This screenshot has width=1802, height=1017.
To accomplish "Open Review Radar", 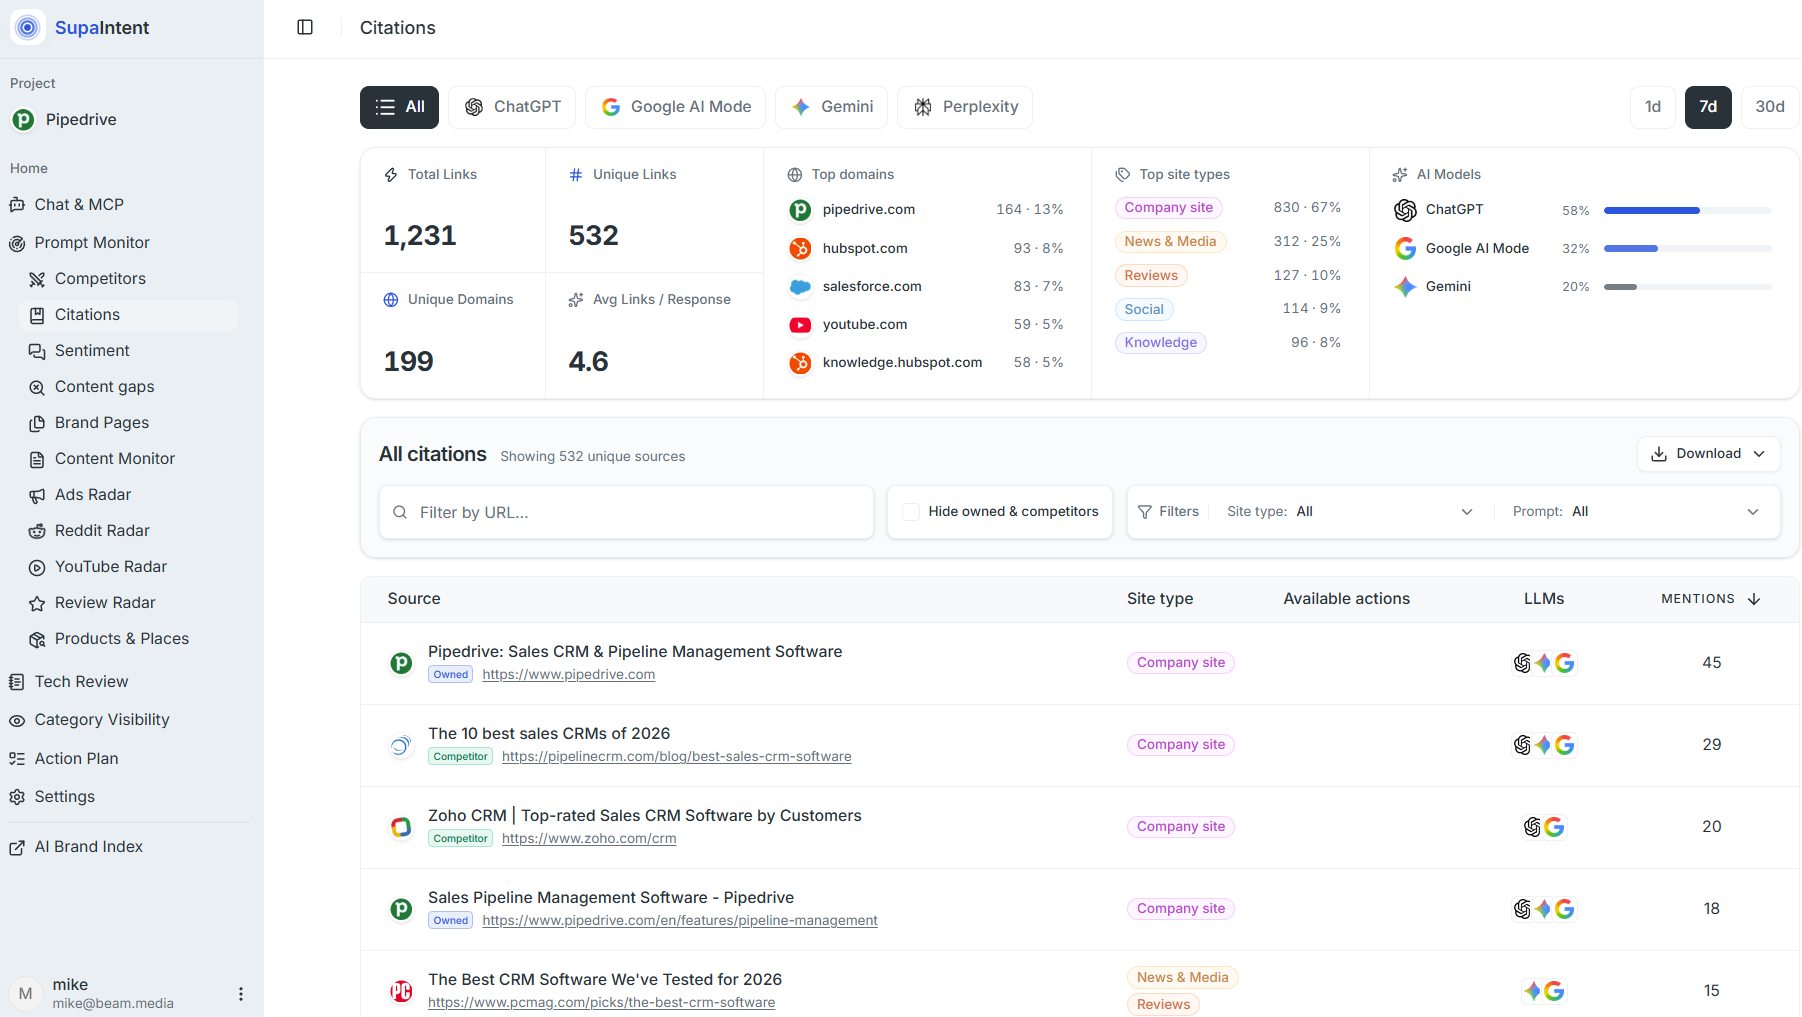I will coord(105,602).
